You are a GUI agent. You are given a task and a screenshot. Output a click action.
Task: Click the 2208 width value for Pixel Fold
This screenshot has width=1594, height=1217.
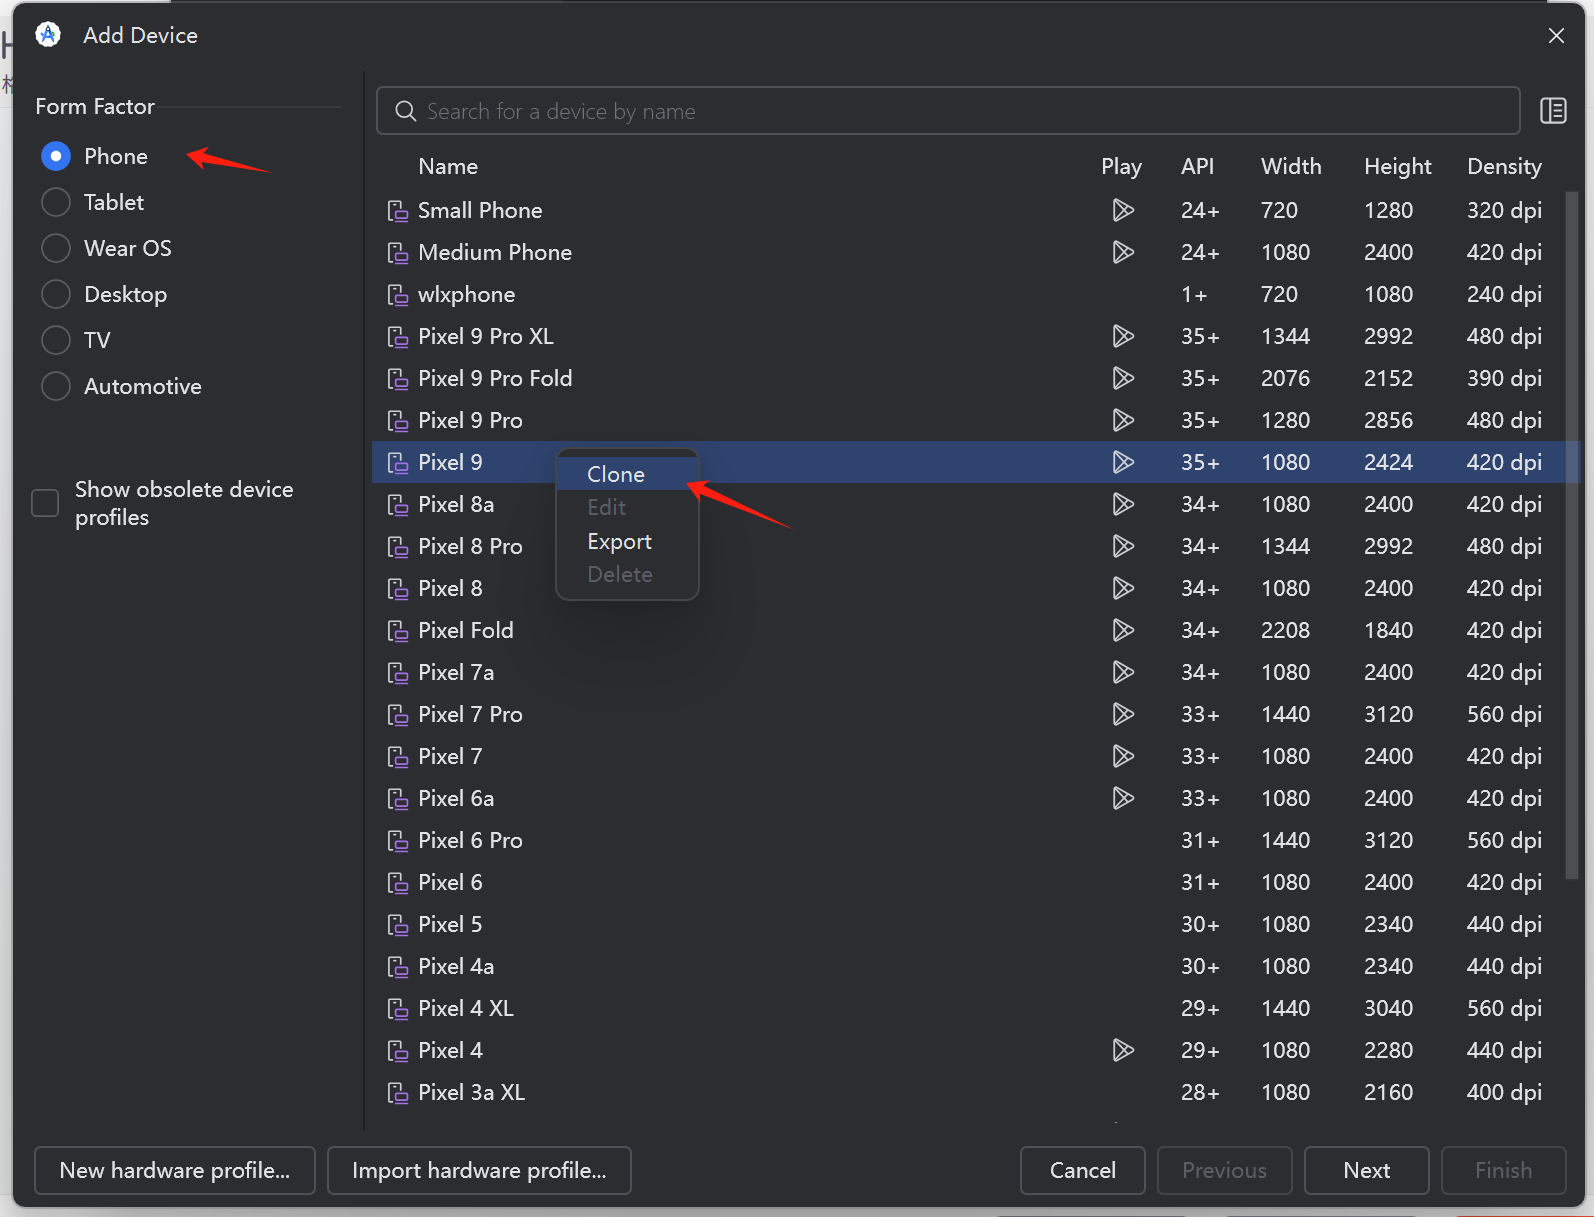[x=1285, y=630]
